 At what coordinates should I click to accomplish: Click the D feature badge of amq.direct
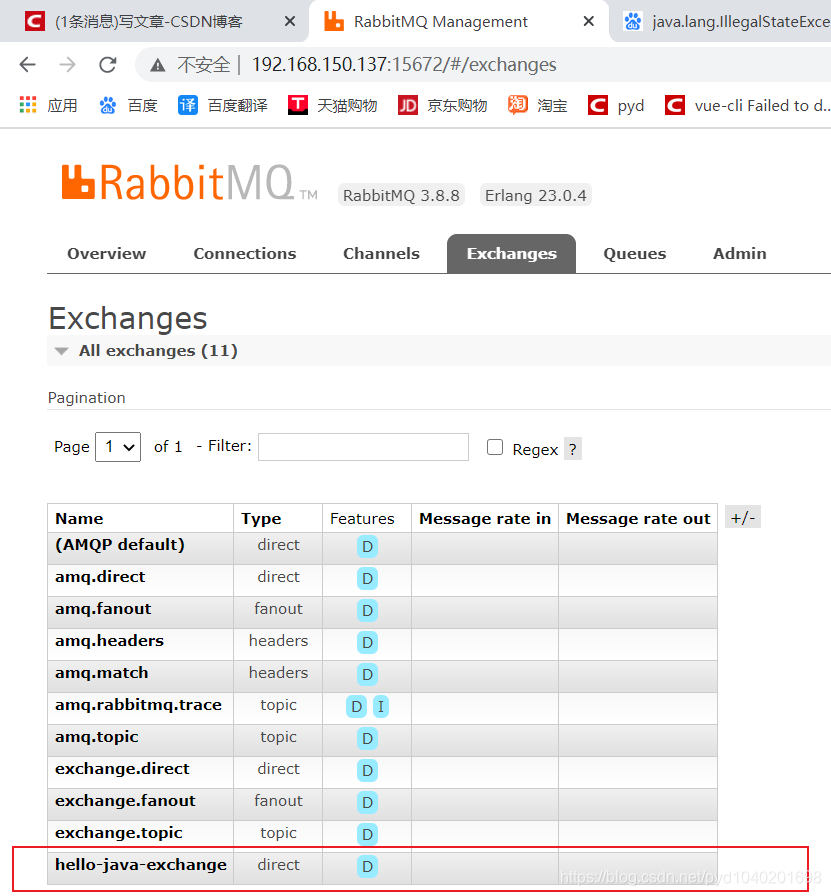[x=367, y=579]
